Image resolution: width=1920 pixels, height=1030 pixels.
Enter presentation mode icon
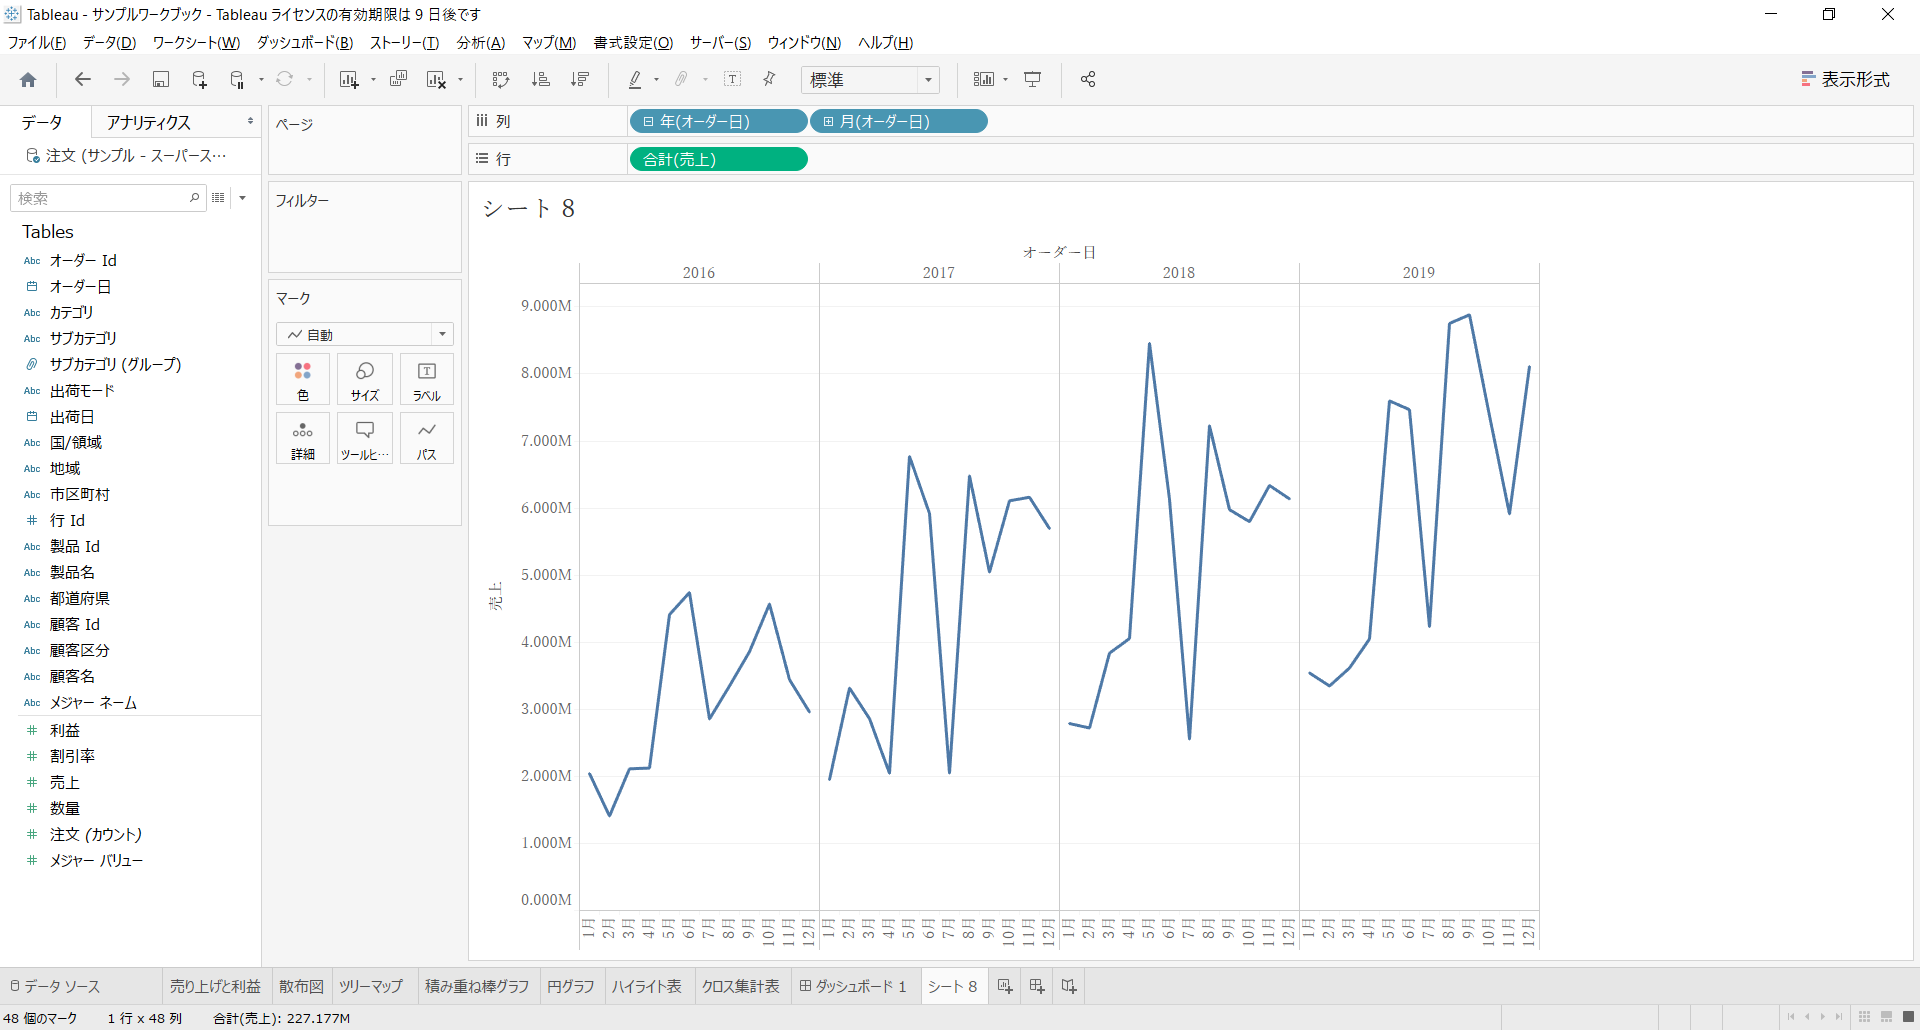[x=1033, y=80]
